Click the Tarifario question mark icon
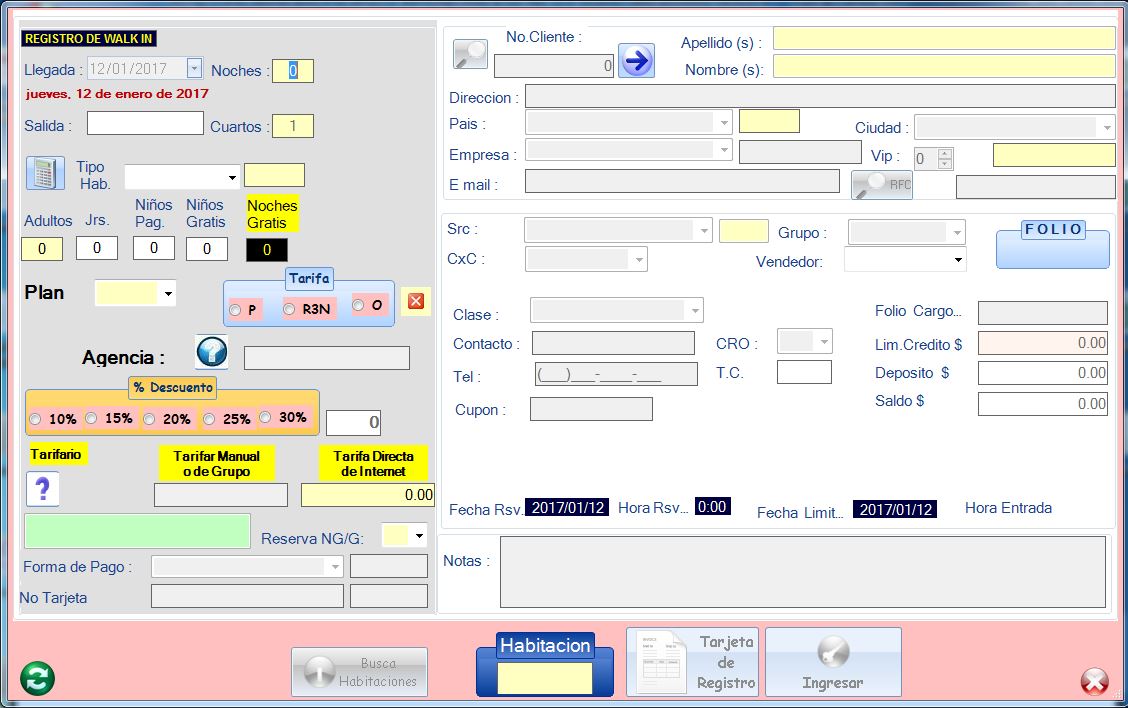This screenshot has width=1128, height=708. [x=43, y=489]
